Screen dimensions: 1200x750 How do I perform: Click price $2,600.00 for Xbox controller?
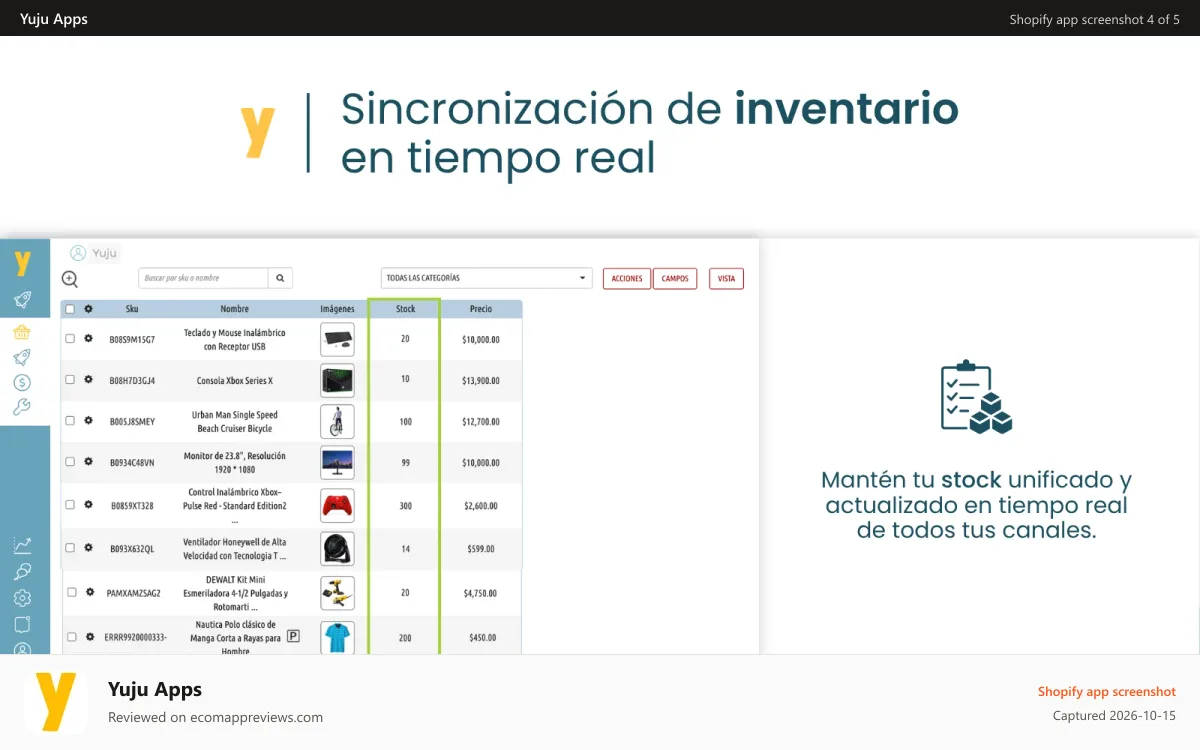pyautogui.click(x=481, y=506)
